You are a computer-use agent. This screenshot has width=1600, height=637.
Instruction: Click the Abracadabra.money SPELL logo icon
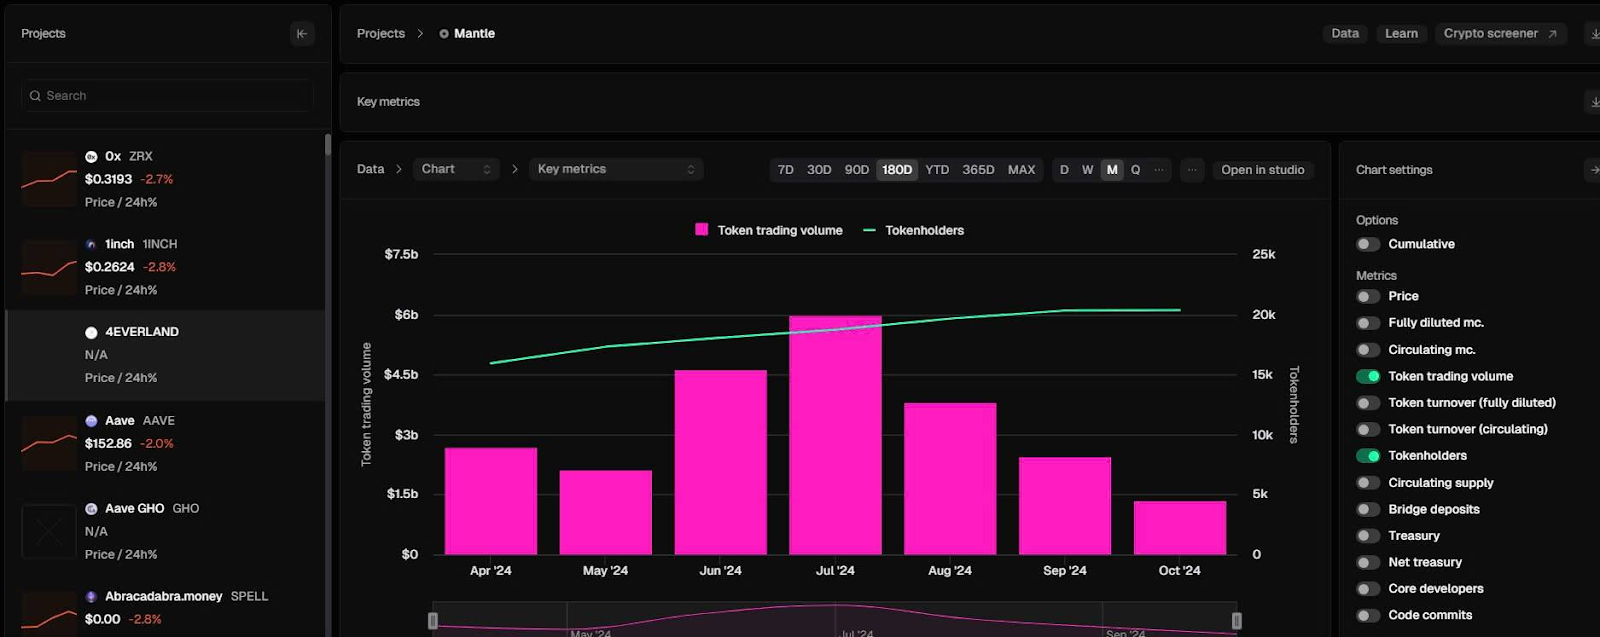point(91,597)
